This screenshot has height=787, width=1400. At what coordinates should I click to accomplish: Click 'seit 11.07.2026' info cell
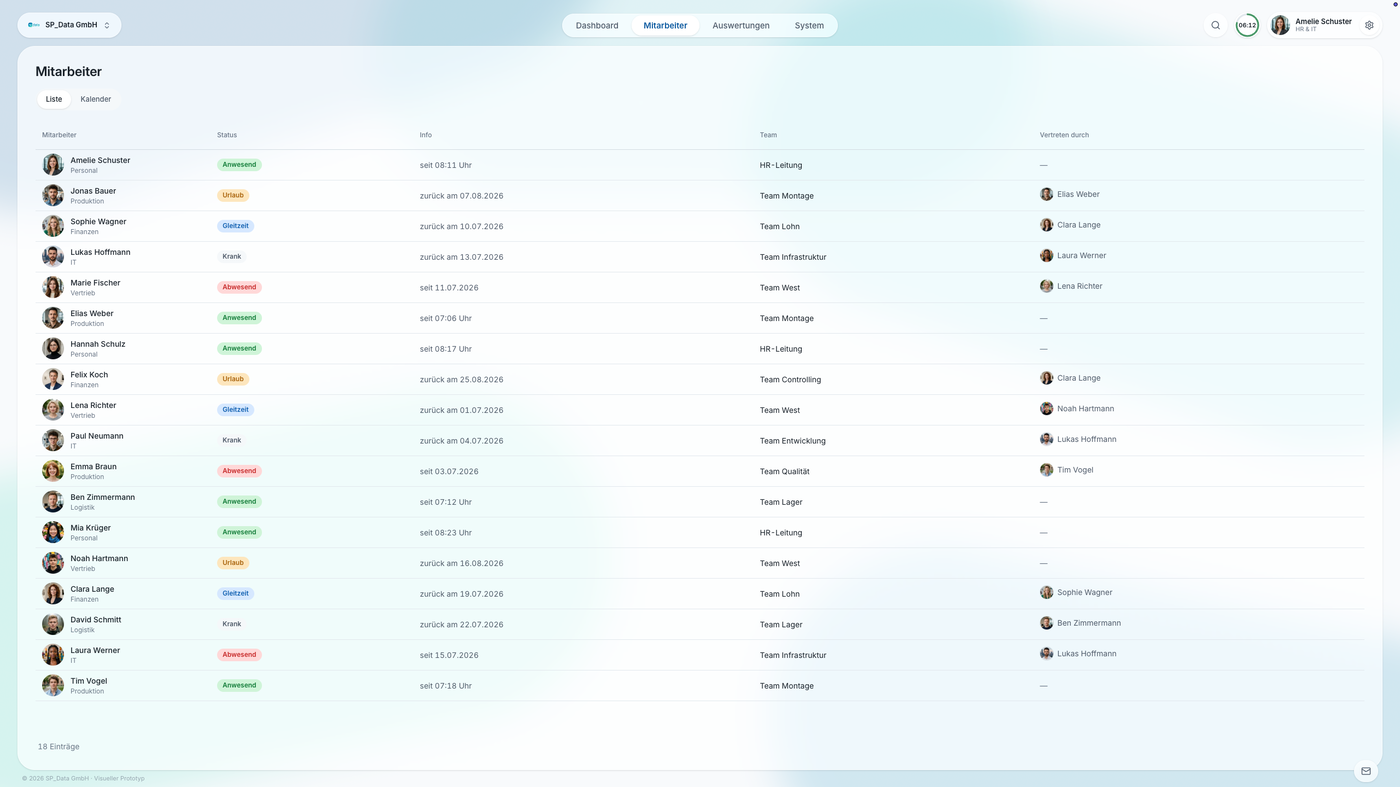(449, 288)
